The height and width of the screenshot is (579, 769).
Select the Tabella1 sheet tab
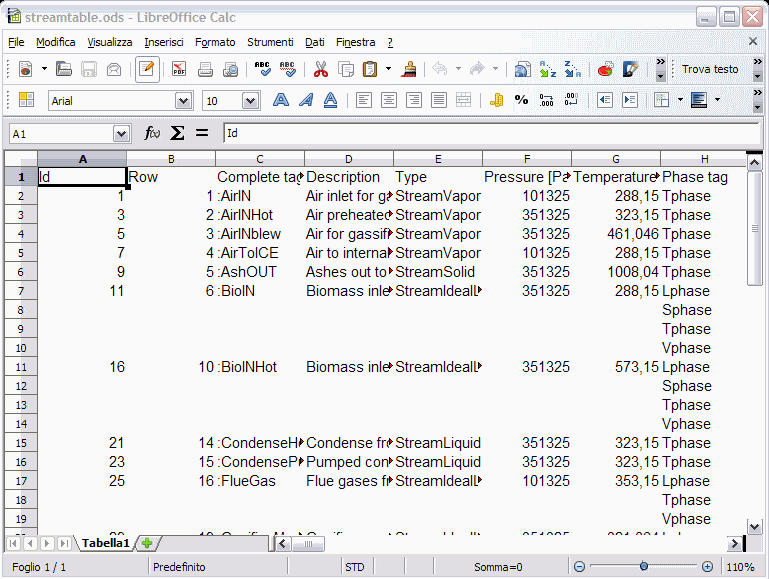point(106,543)
